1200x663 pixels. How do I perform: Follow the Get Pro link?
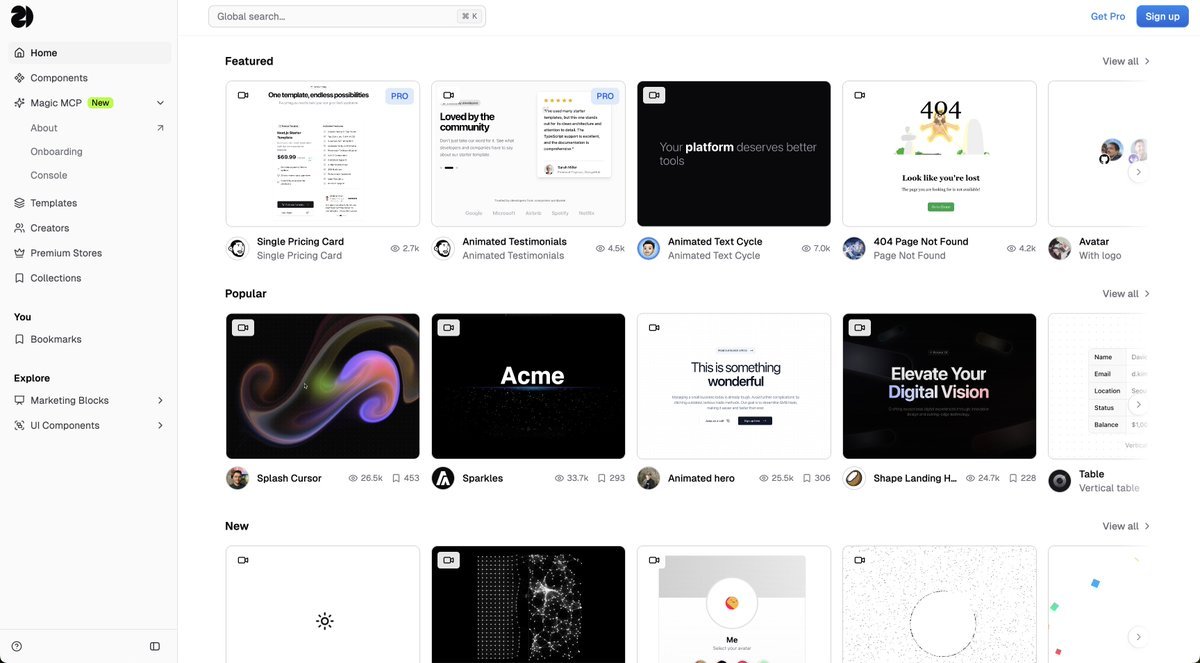1107,16
